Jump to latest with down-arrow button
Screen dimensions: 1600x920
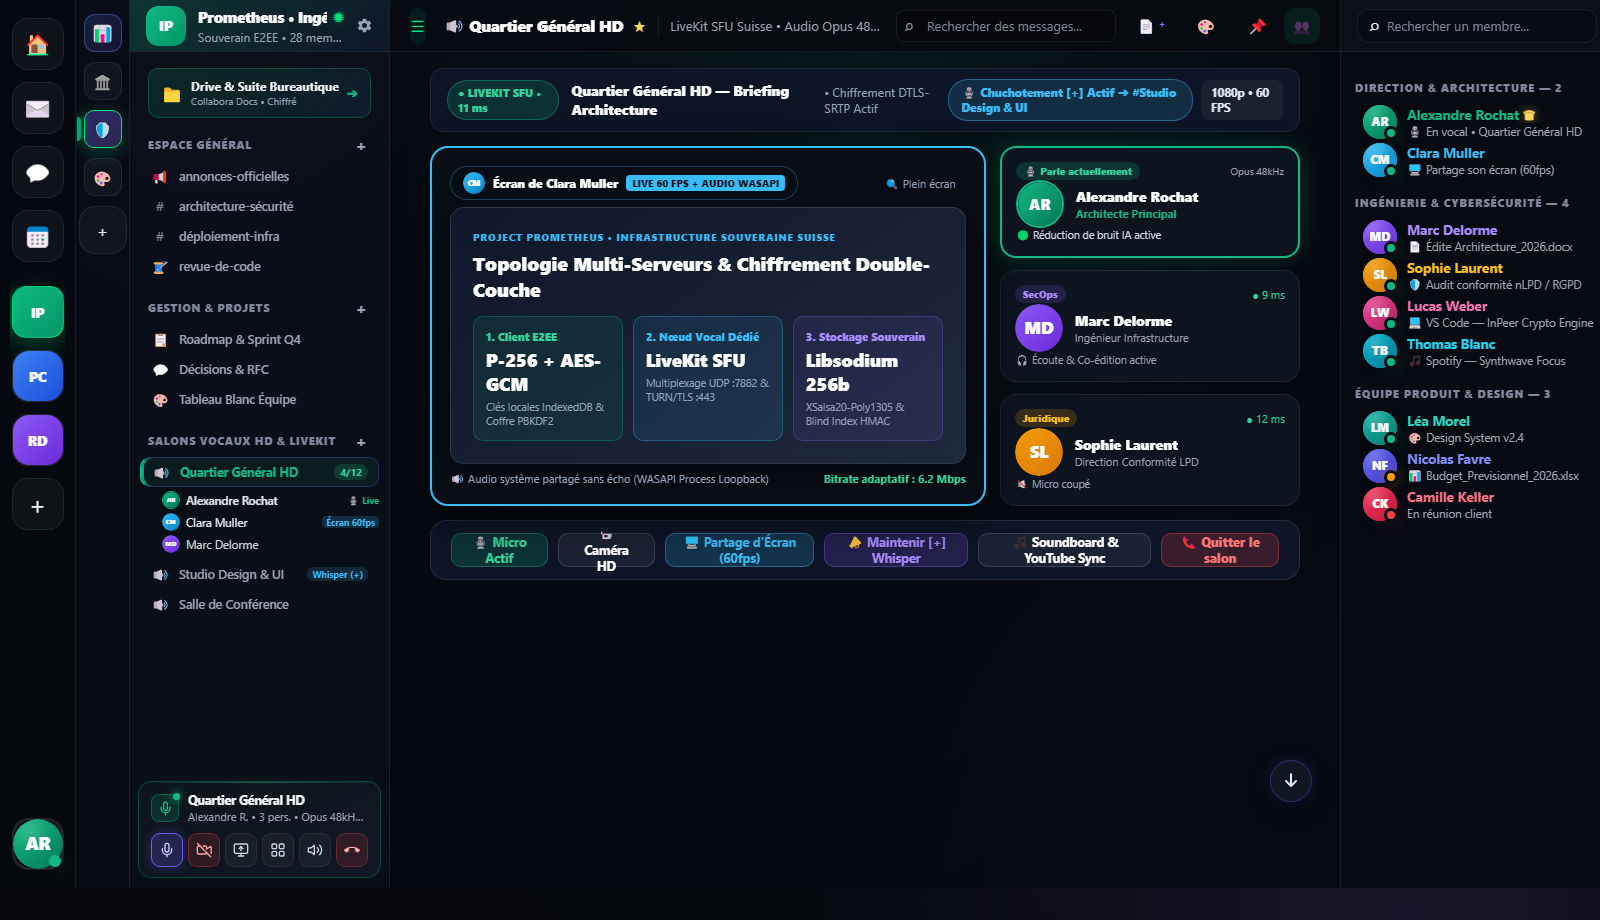(x=1291, y=780)
